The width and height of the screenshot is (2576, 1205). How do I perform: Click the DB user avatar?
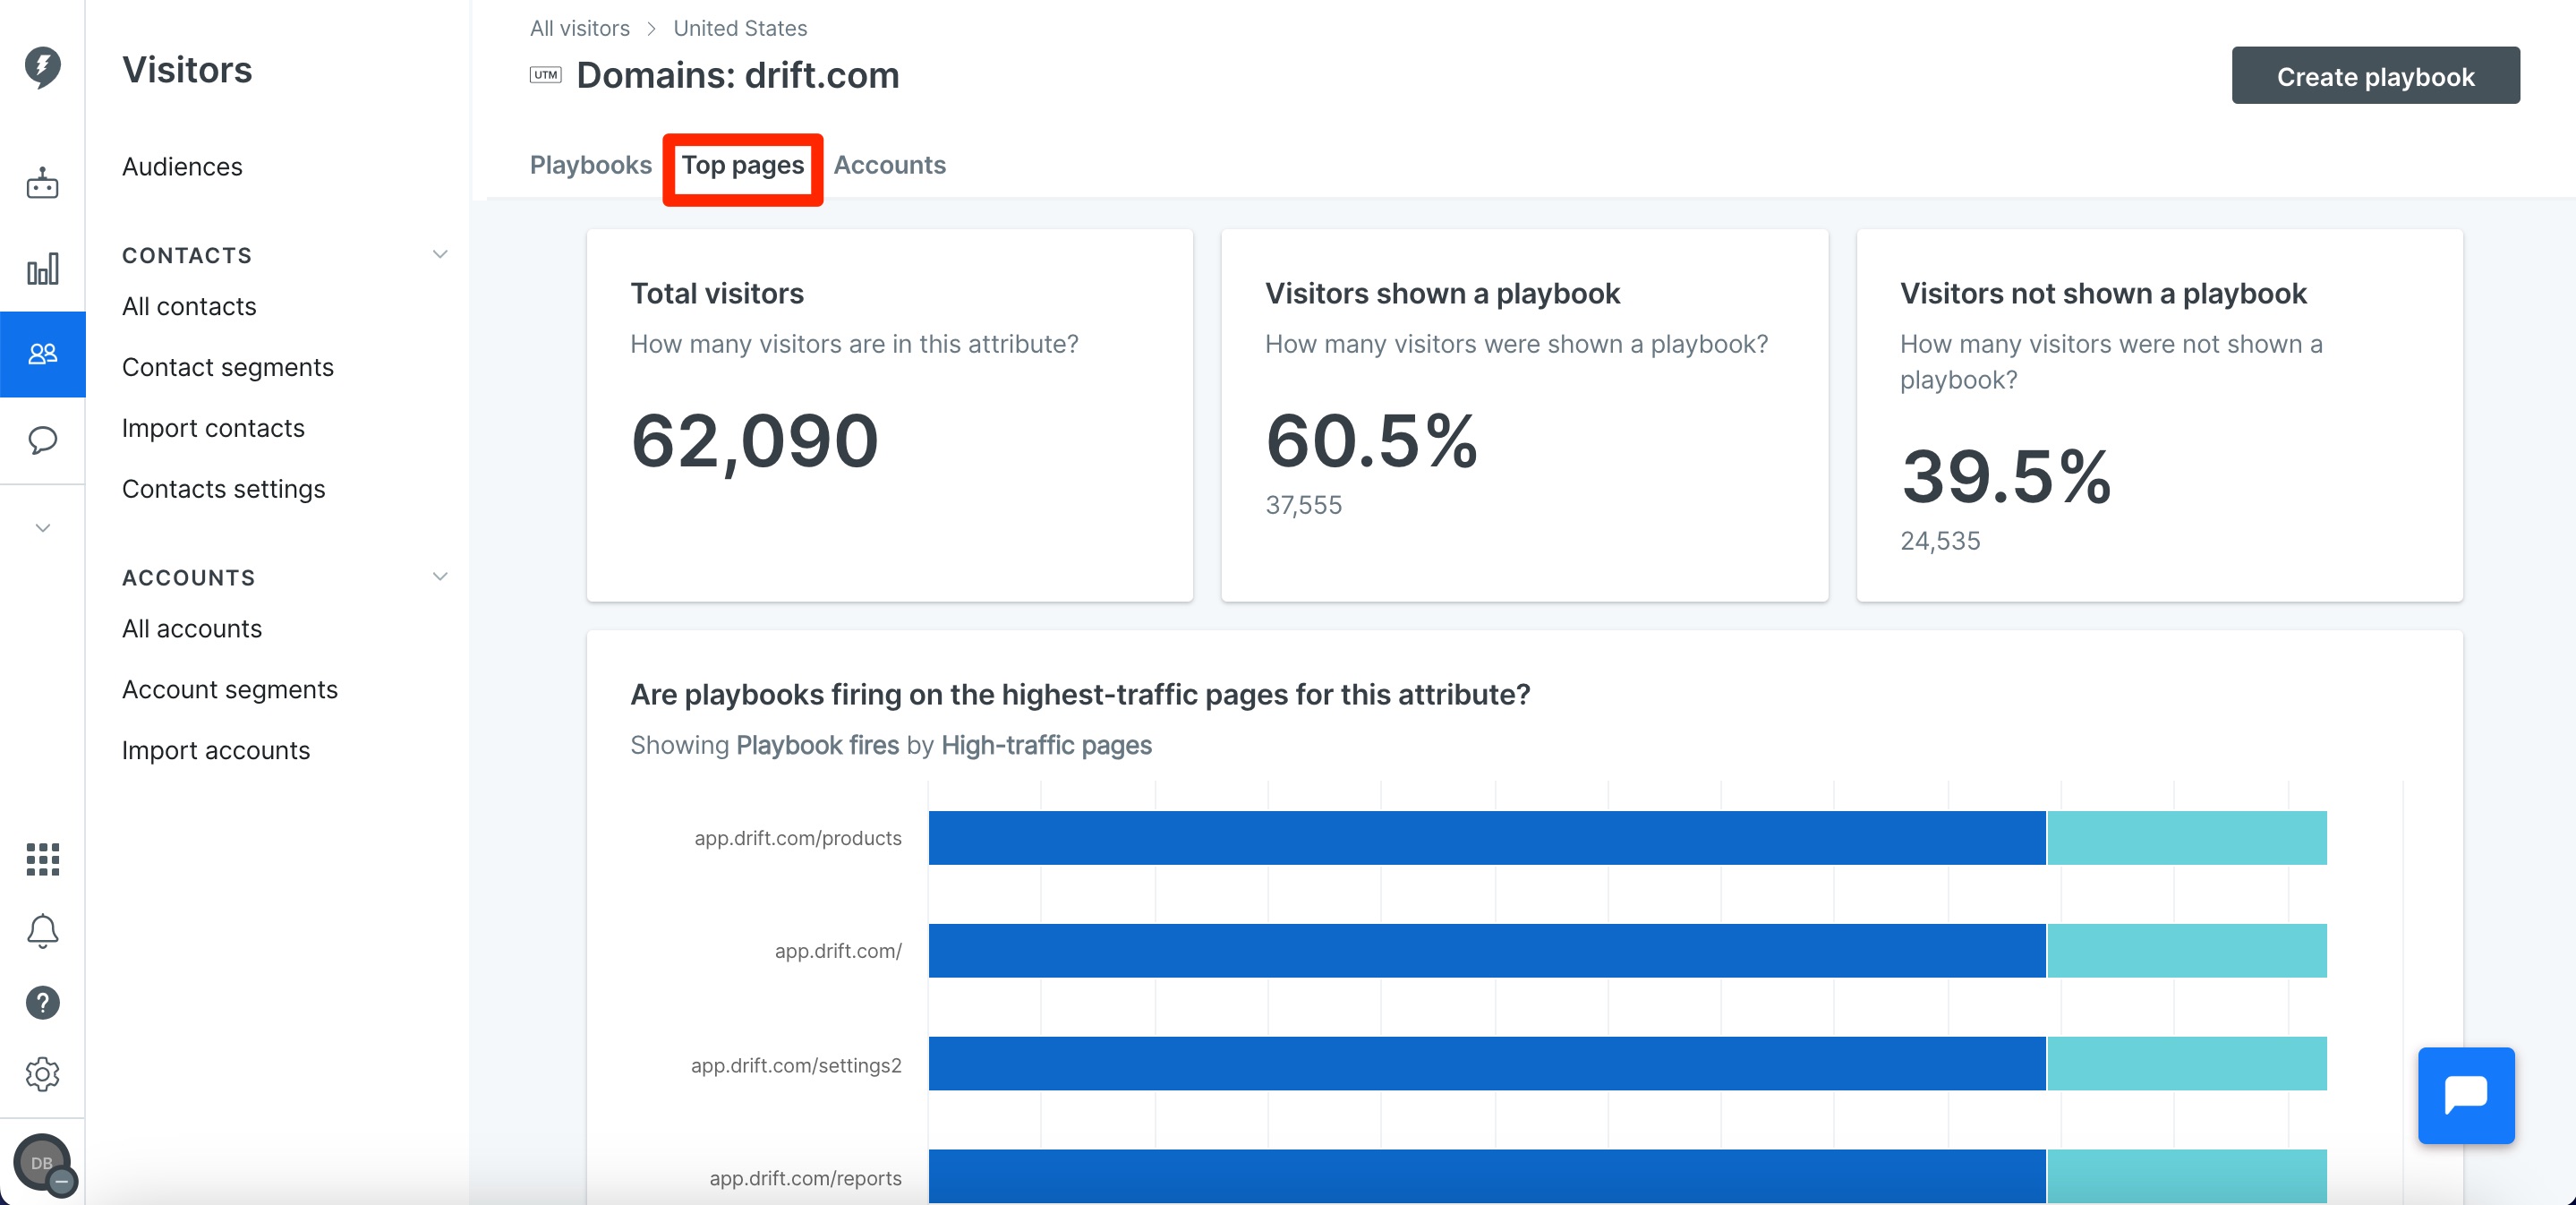pyautogui.click(x=42, y=1162)
